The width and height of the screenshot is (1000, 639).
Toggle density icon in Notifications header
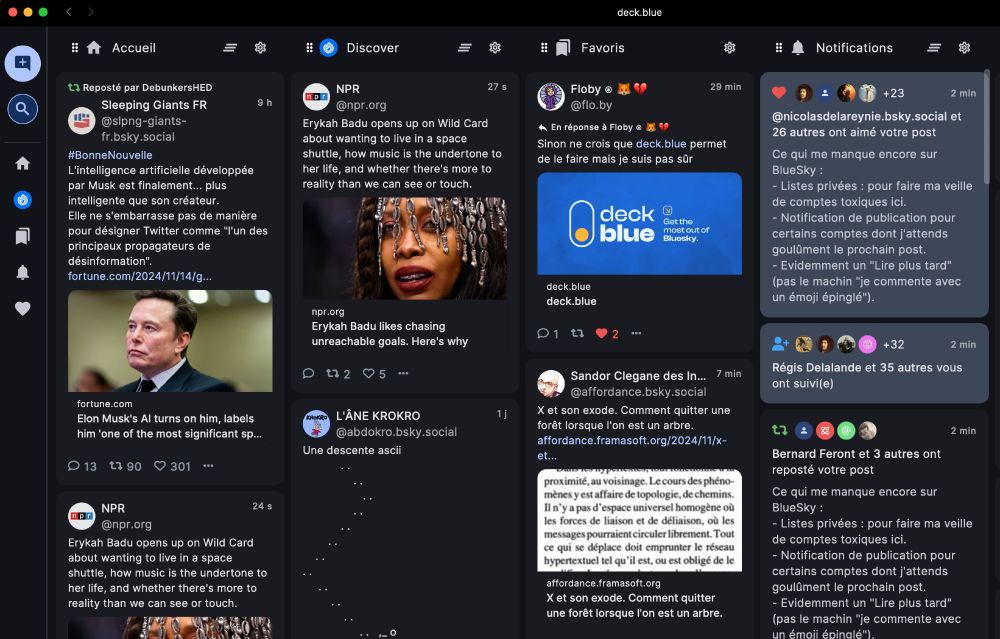point(934,48)
